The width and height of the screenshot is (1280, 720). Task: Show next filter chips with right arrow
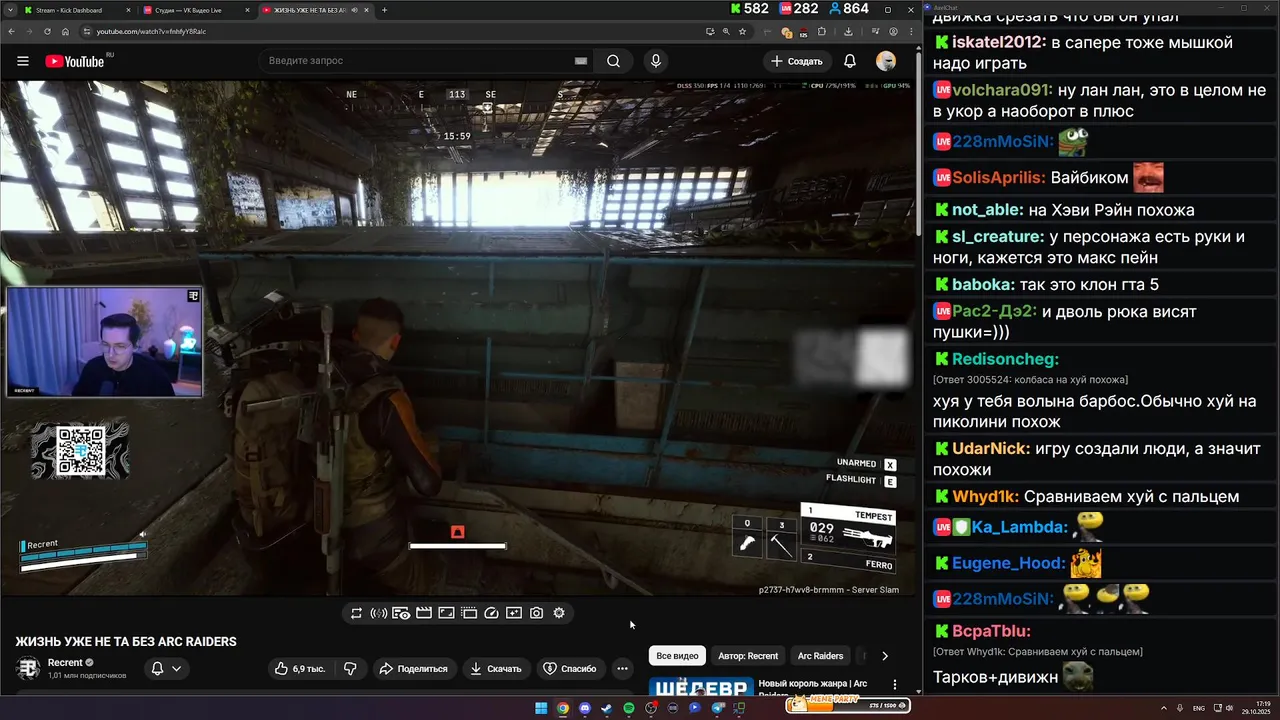tap(885, 656)
